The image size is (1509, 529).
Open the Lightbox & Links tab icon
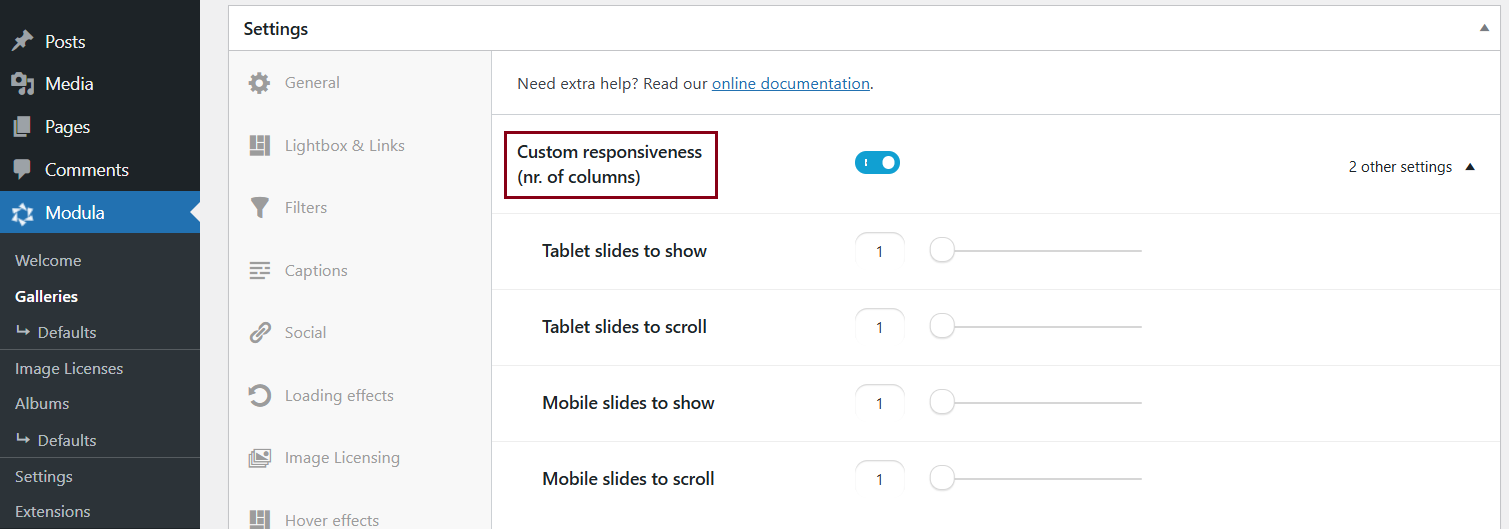[260, 146]
